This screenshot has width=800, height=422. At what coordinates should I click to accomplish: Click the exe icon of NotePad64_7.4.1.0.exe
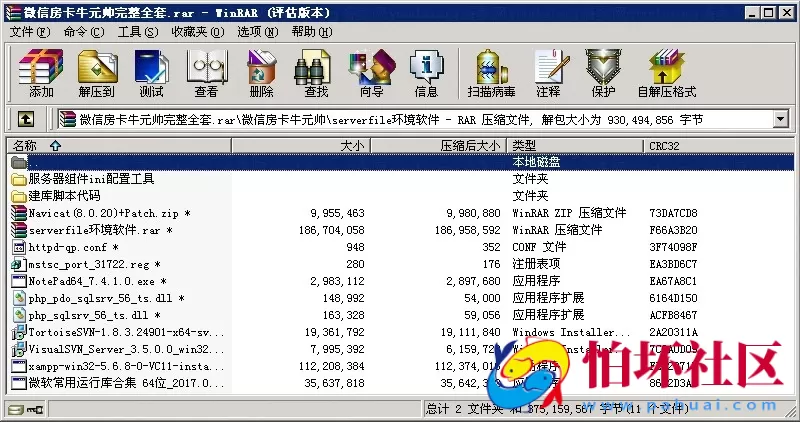click(x=19, y=281)
